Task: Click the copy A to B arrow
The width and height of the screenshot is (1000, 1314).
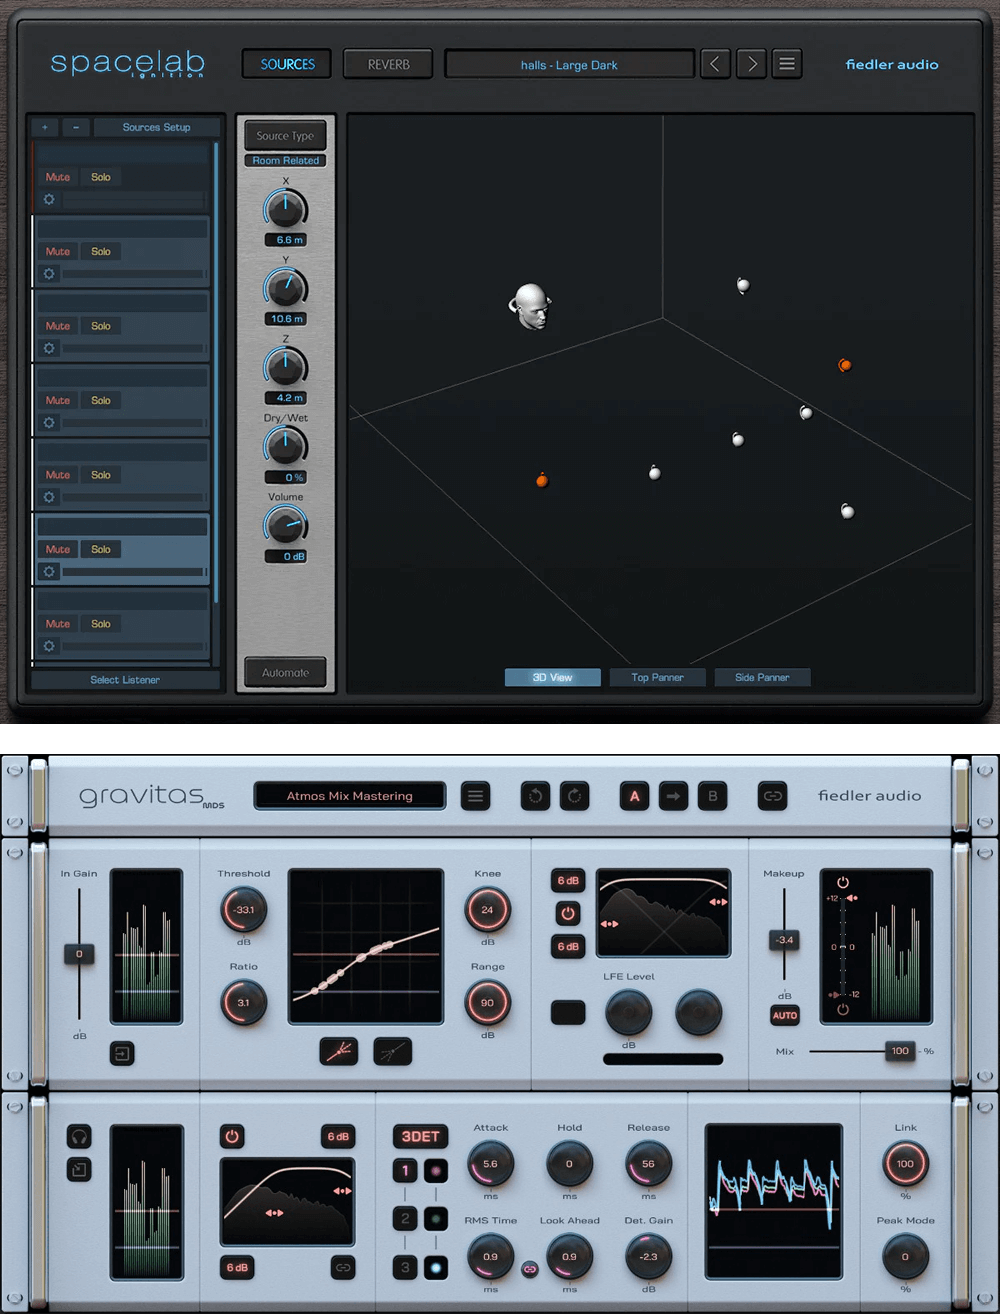Action: (673, 796)
